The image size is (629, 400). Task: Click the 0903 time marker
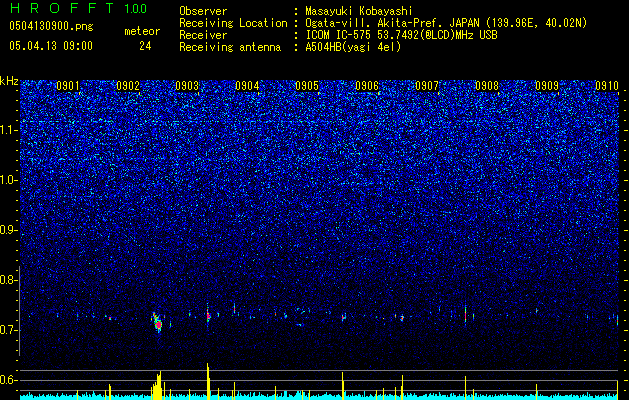click(x=187, y=86)
